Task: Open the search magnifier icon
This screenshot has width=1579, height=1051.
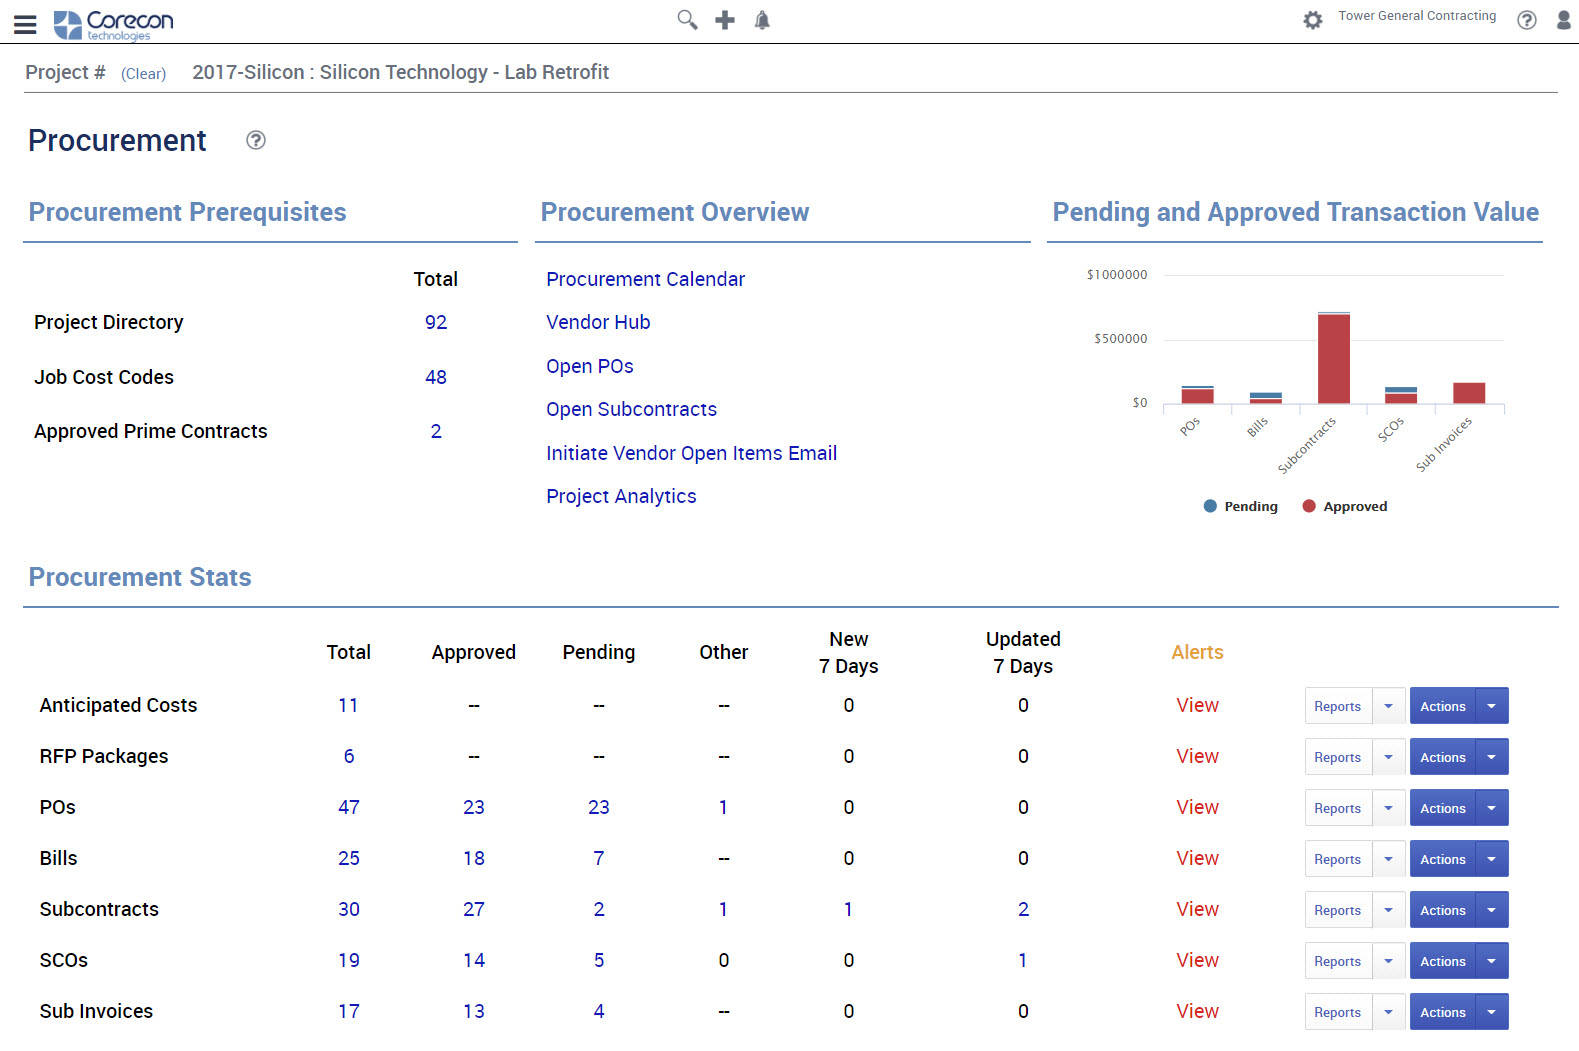Action: (x=686, y=20)
